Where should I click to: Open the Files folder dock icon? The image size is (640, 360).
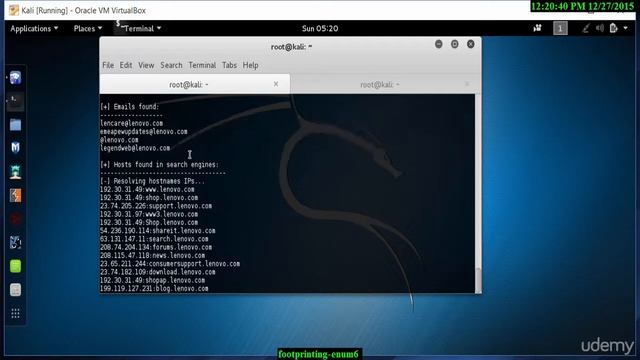pos(16,124)
